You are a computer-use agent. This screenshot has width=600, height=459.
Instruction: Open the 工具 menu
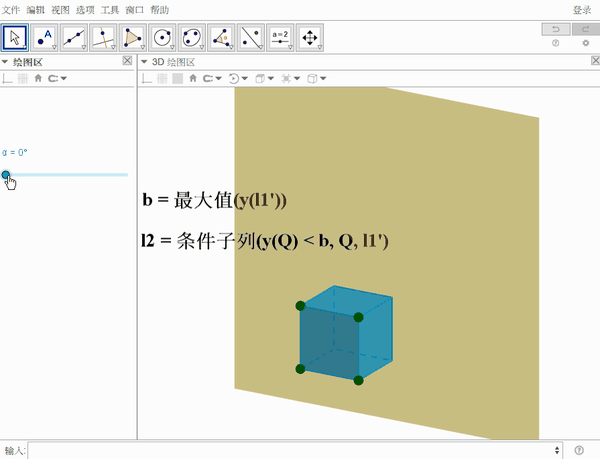coord(110,10)
